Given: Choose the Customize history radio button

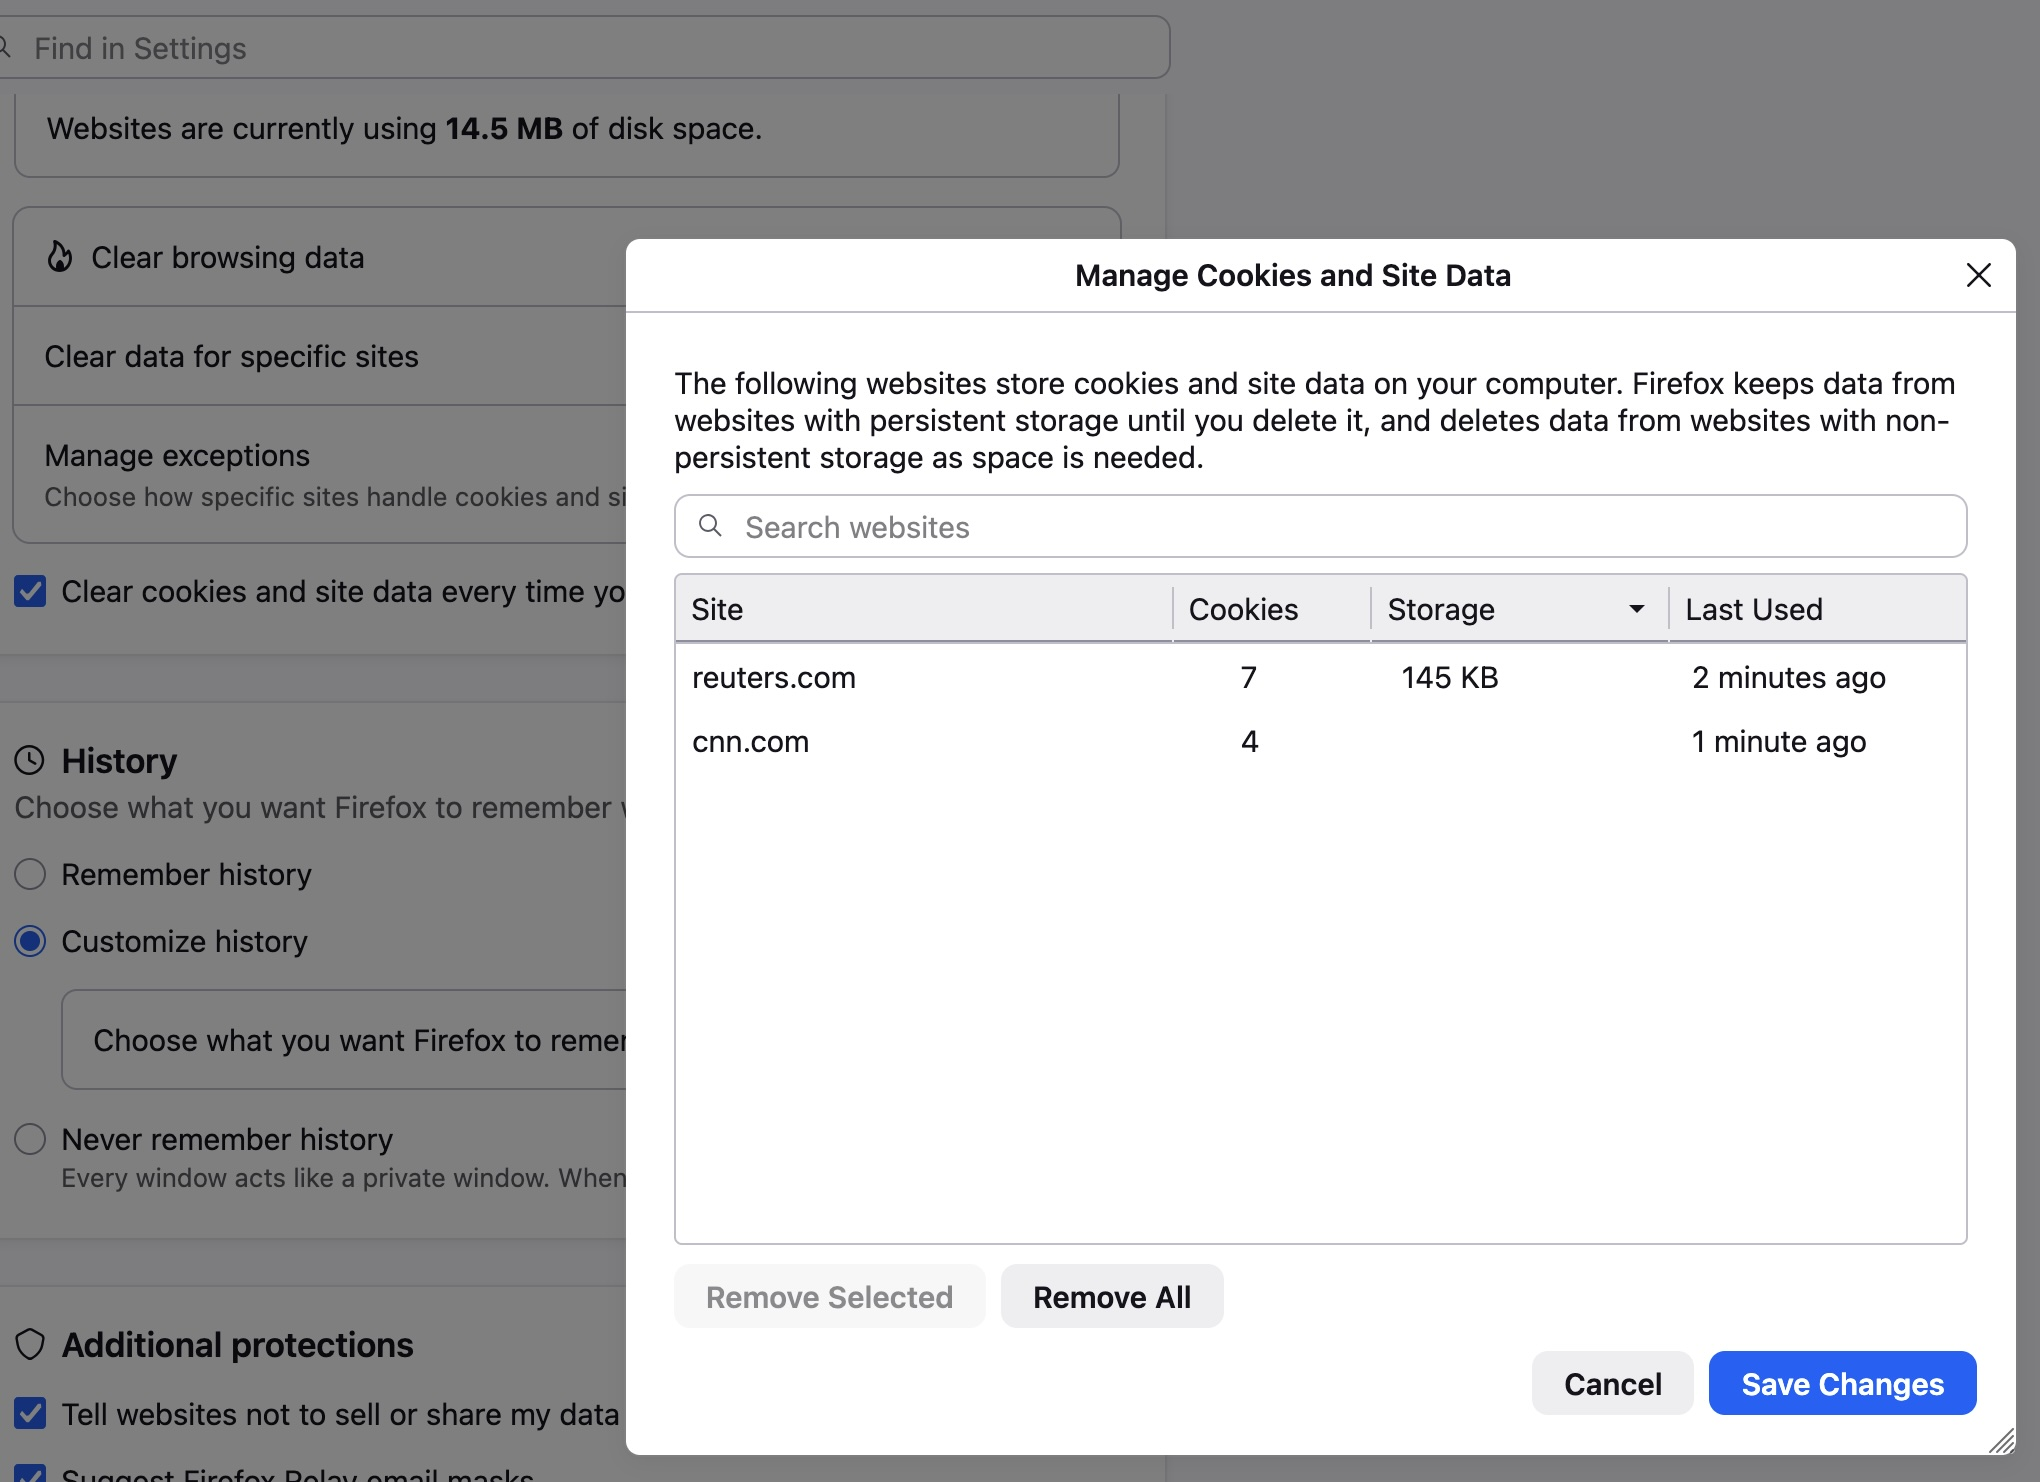Looking at the screenshot, I should 30,941.
